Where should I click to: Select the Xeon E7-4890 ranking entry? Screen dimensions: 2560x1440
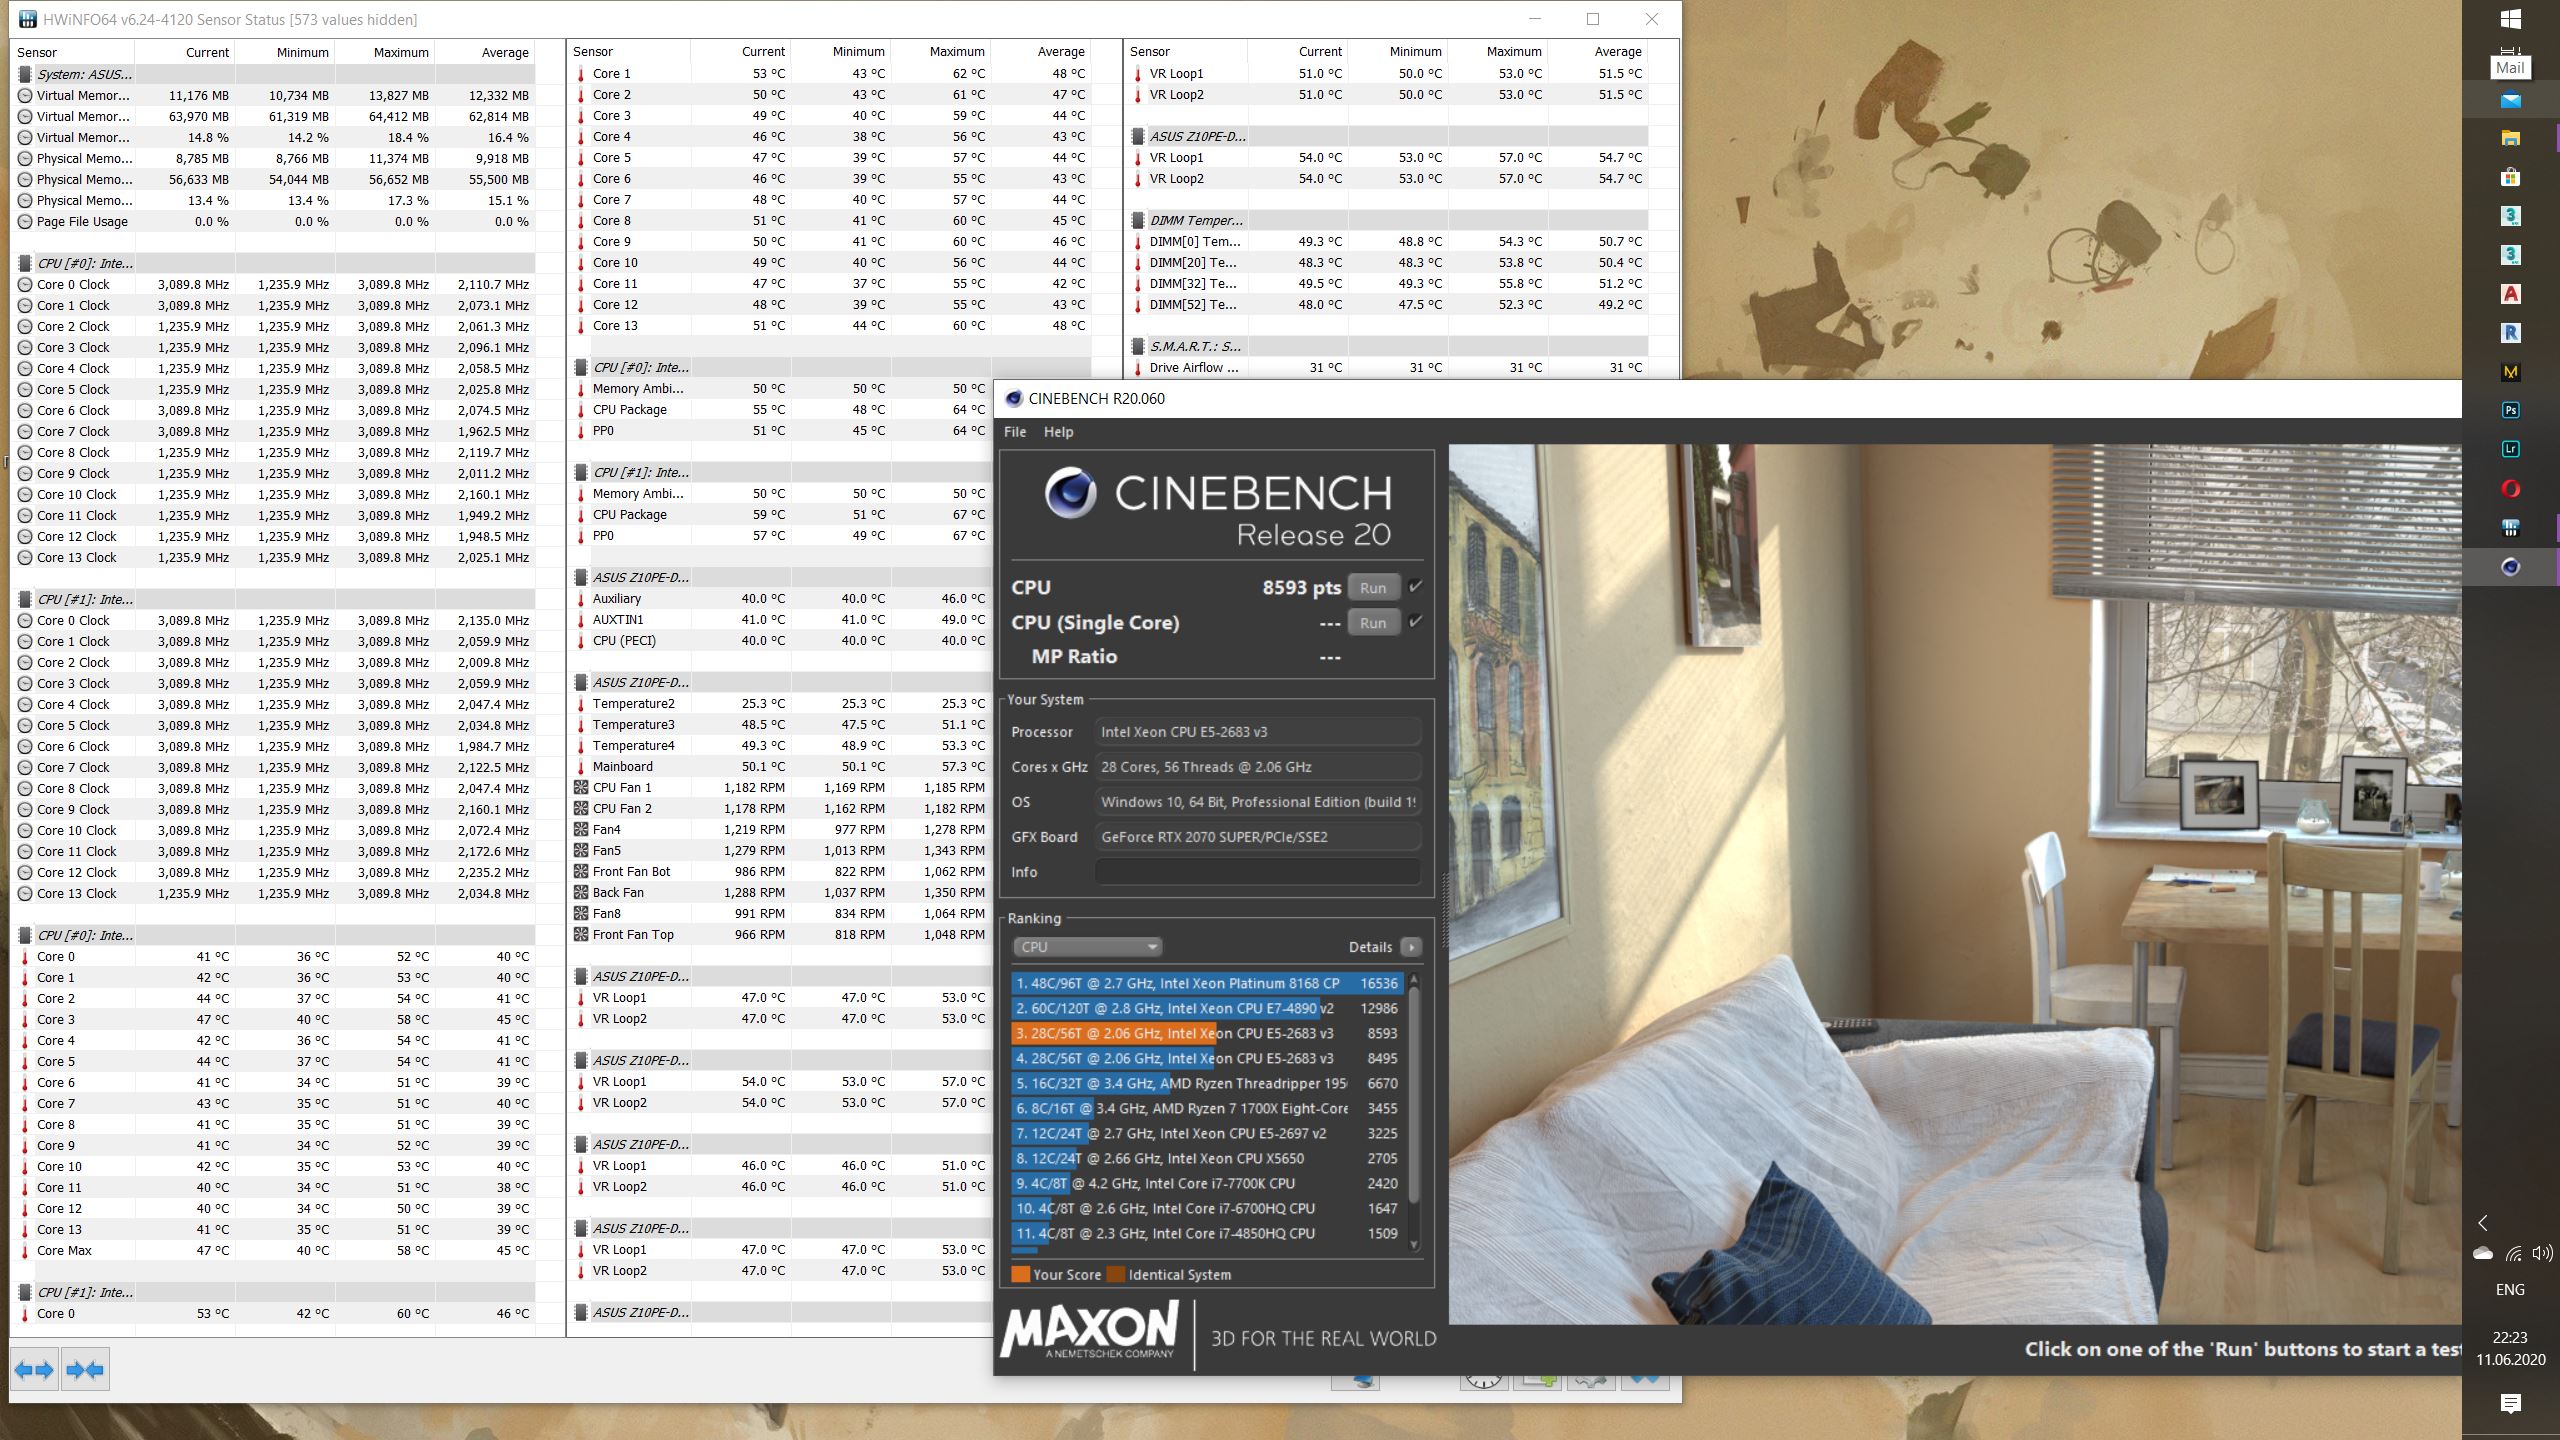1207,1008
